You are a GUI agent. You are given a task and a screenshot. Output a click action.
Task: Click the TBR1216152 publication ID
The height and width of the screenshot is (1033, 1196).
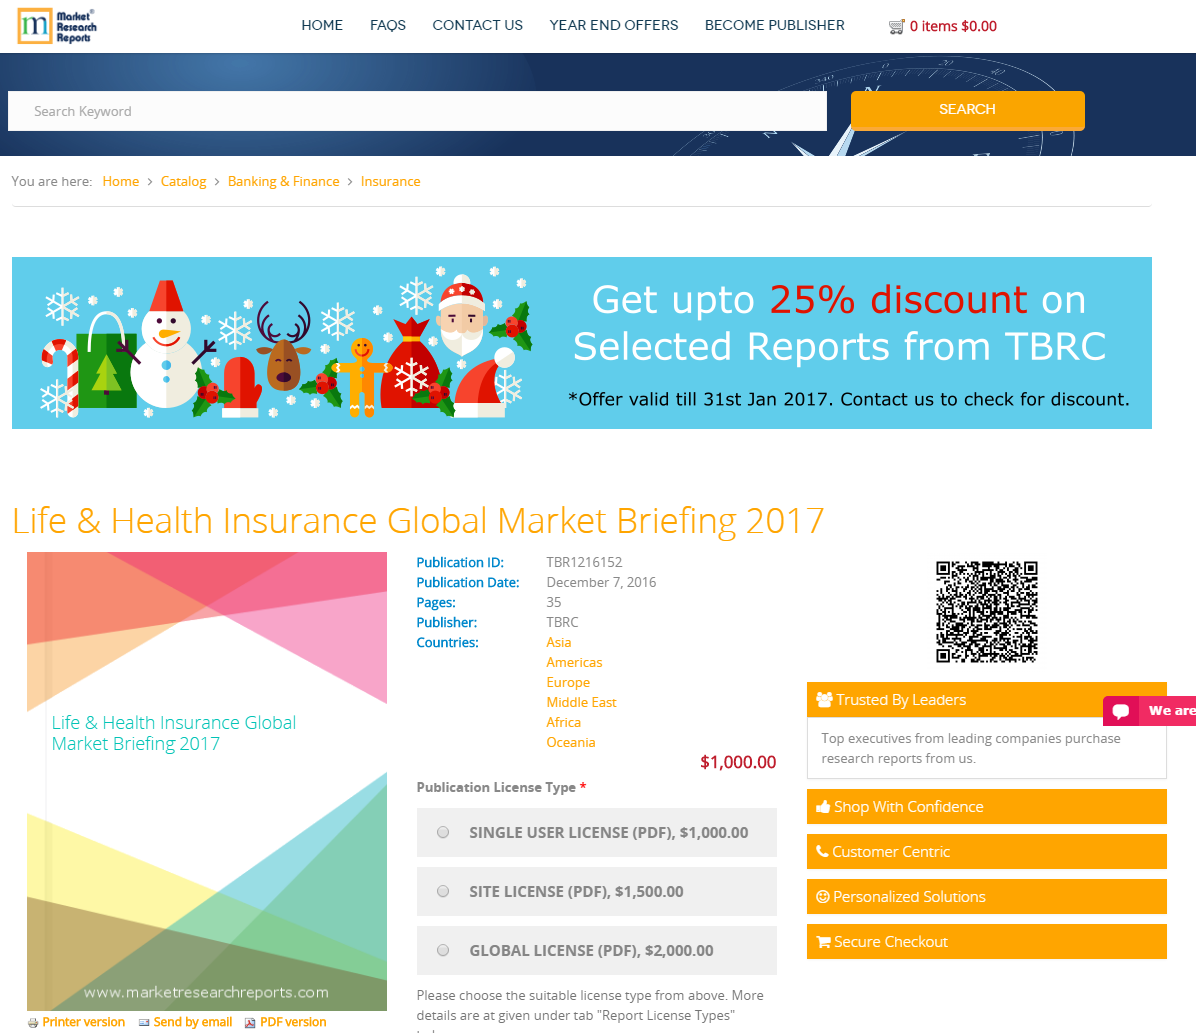584,562
